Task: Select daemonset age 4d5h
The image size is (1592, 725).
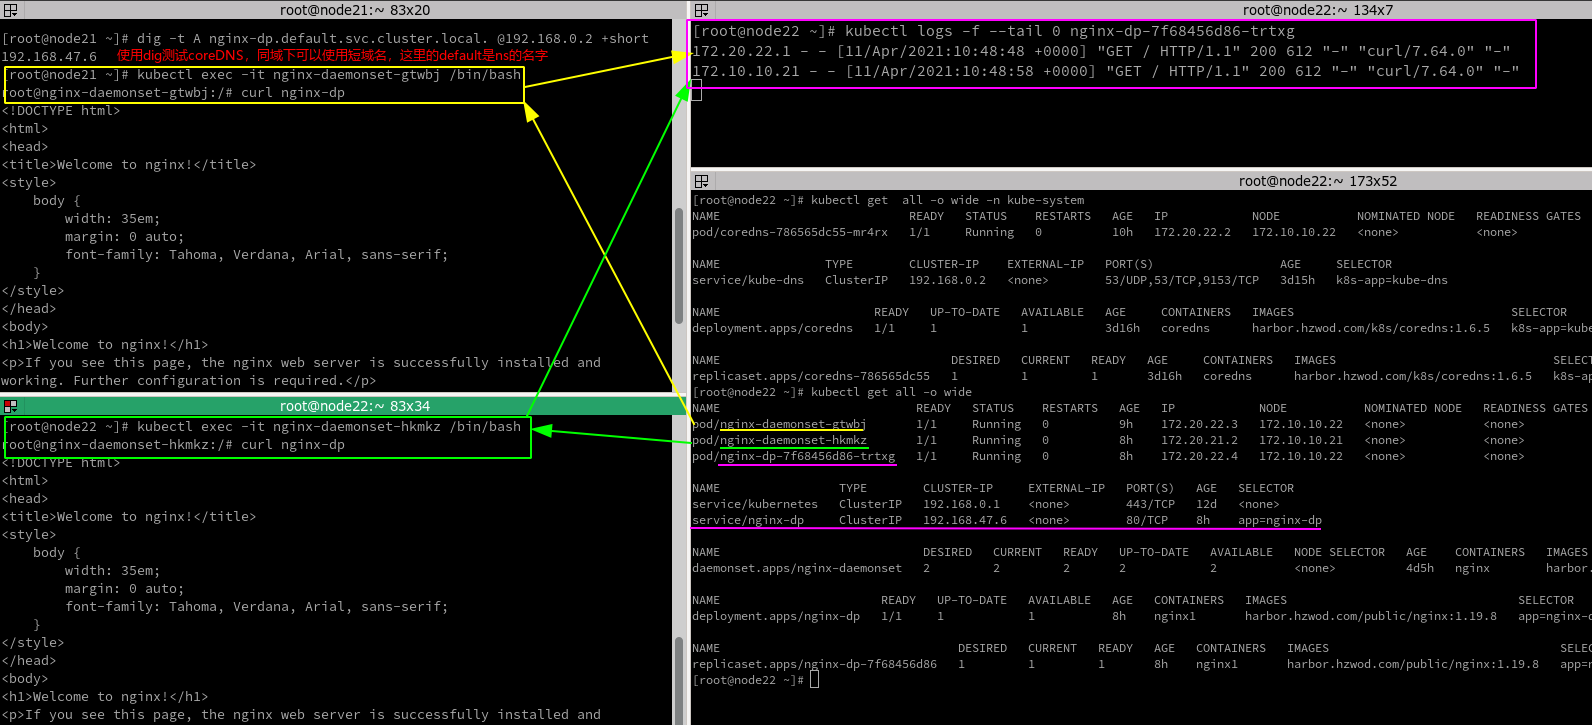Action: click(1420, 568)
